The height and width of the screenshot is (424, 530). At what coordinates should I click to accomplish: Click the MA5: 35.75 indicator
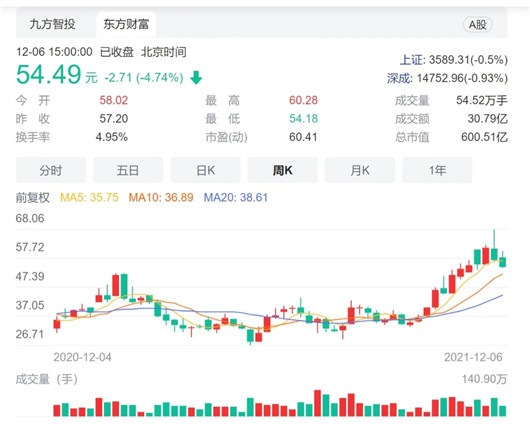(x=89, y=197)
